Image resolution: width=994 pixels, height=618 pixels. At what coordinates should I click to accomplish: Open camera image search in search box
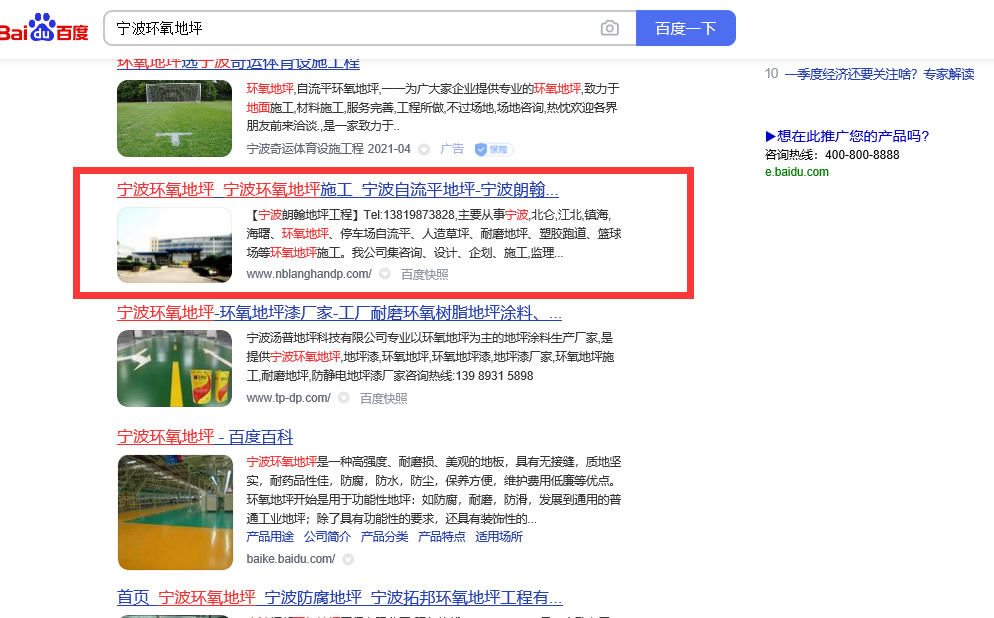(609, 28)
